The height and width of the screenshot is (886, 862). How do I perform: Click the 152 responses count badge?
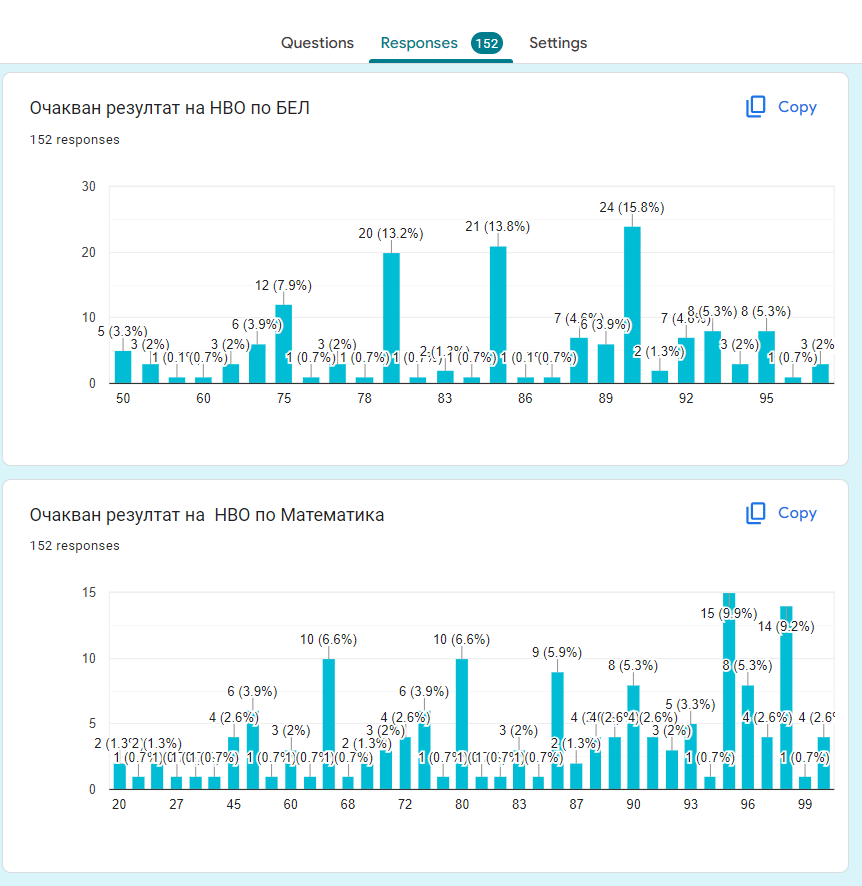click(x=487, y=43)
